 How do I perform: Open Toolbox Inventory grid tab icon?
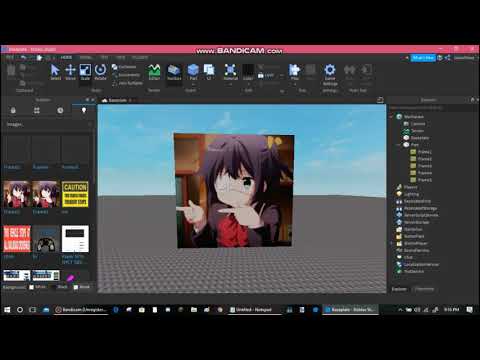pos(37,110)
